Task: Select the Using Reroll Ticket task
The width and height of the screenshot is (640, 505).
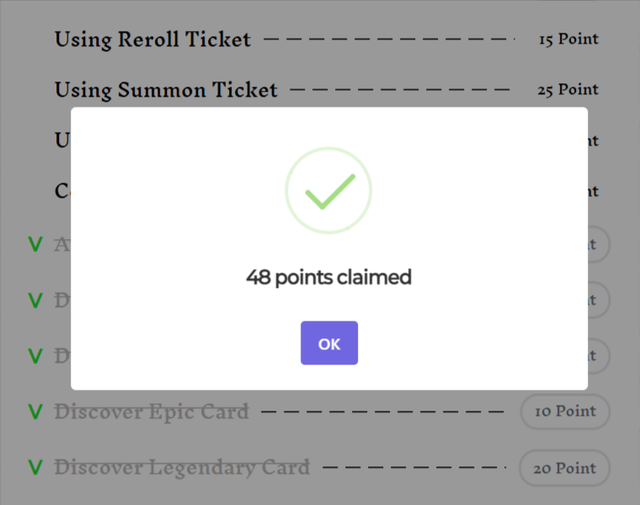Action: click(x=152, y=40)
